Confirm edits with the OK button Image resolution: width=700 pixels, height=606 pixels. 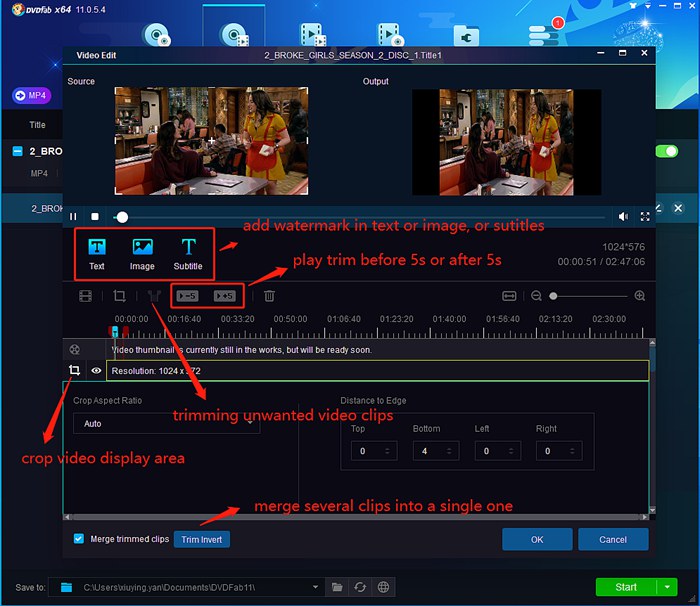(537, 539)
